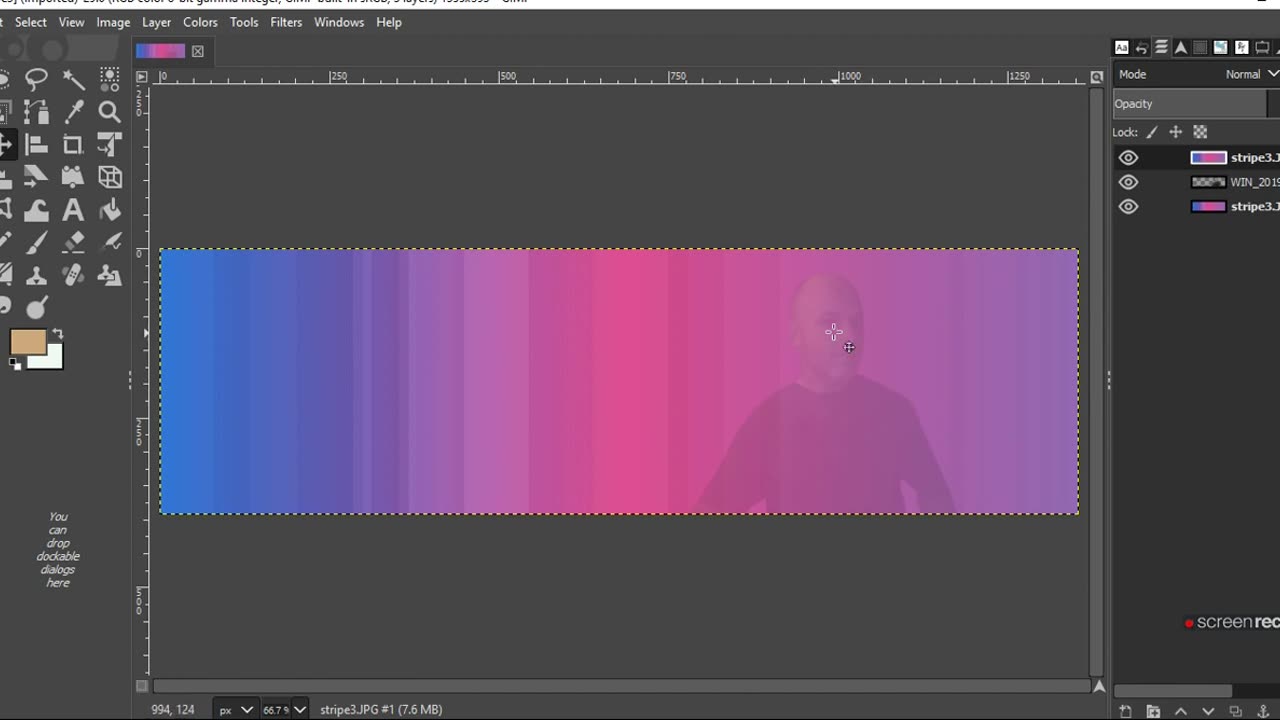
Task: Open ruler corner image menu arrow
Action: point(141,76)
